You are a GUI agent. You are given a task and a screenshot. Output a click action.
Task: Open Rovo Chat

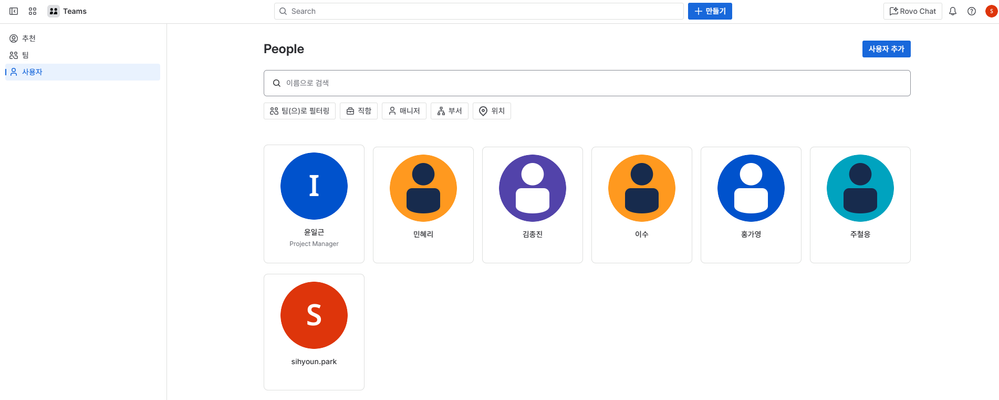tap(912, 11)
